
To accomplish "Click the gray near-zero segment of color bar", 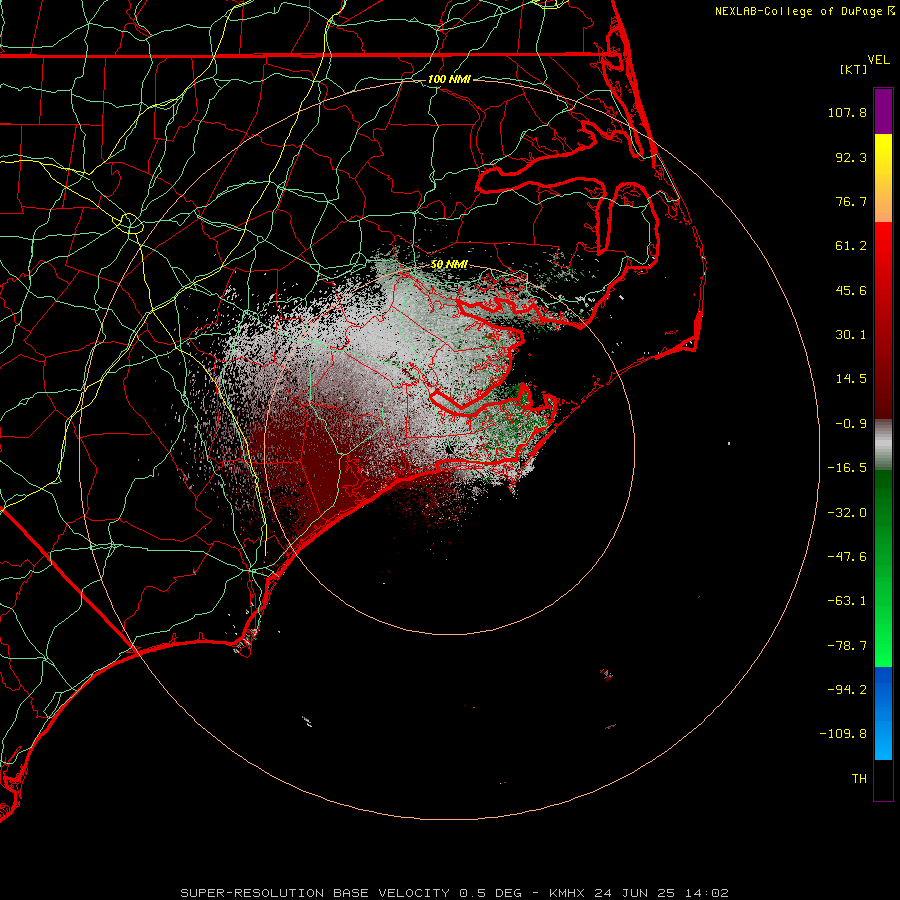I will pos(883,445).
